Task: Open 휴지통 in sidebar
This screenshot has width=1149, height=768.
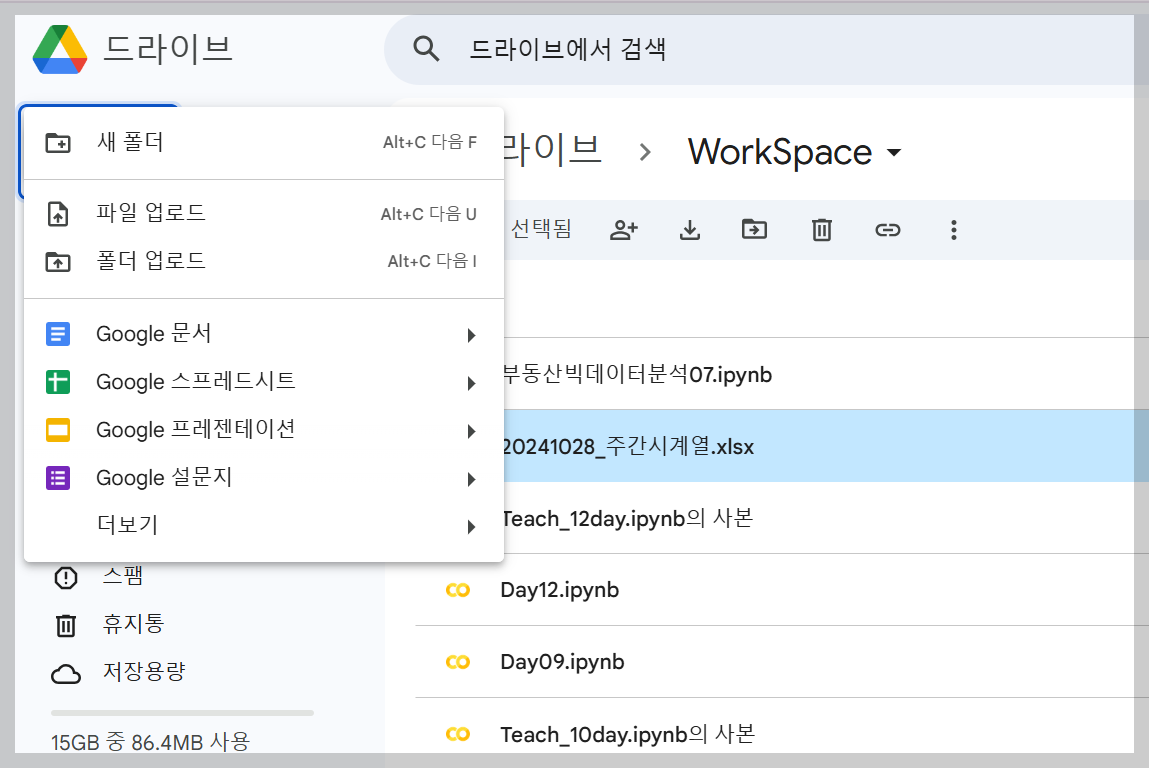Action: coord(133,624)
